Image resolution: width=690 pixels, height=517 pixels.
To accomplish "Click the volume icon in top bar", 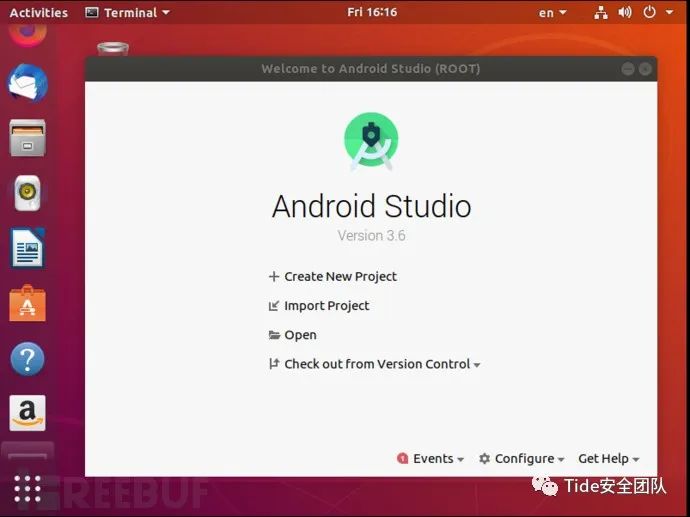I will click(625, 12).
